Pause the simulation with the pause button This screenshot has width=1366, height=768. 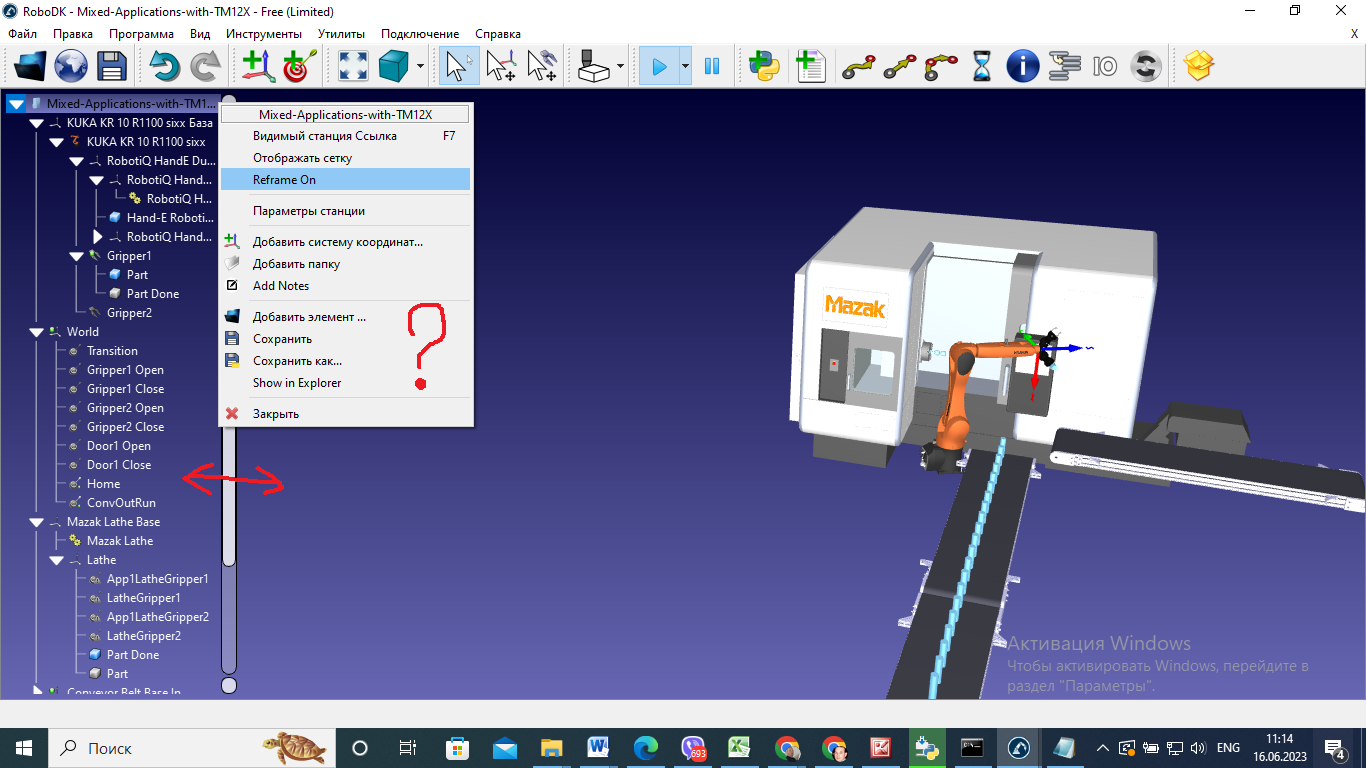click(x=712, y=67)
